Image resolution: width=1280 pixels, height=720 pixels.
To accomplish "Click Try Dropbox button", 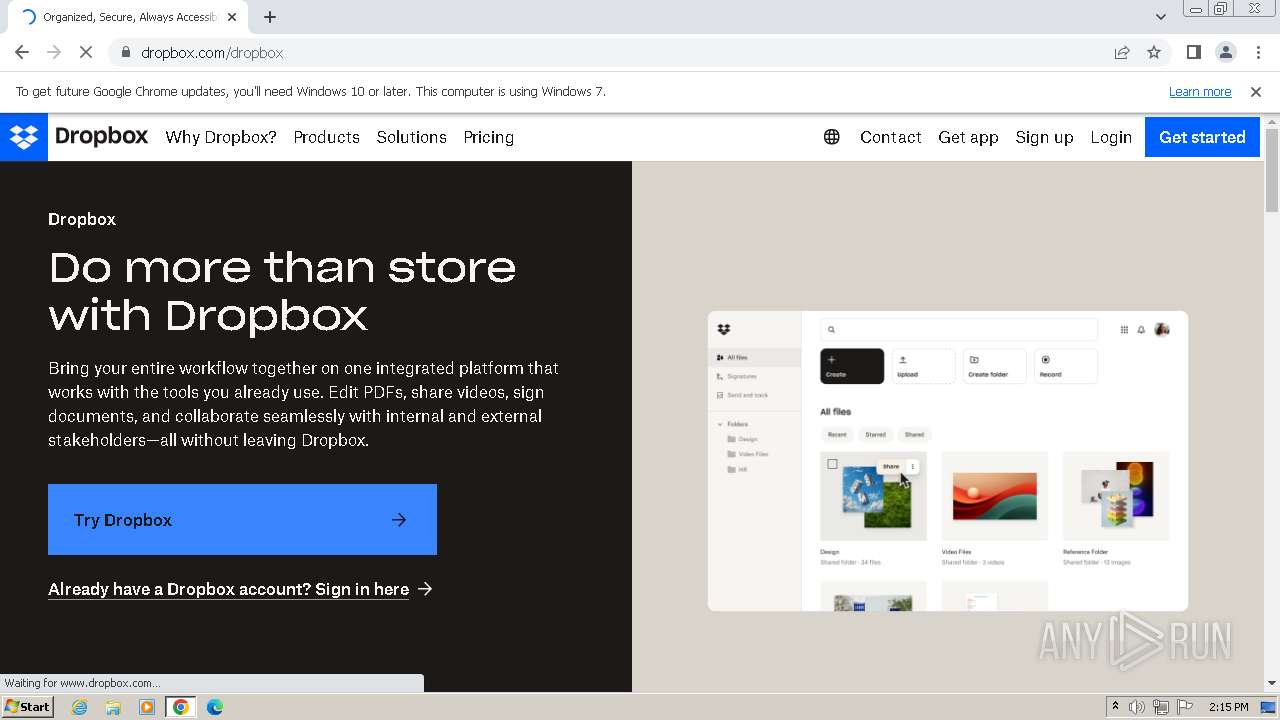I will [242, 520].
